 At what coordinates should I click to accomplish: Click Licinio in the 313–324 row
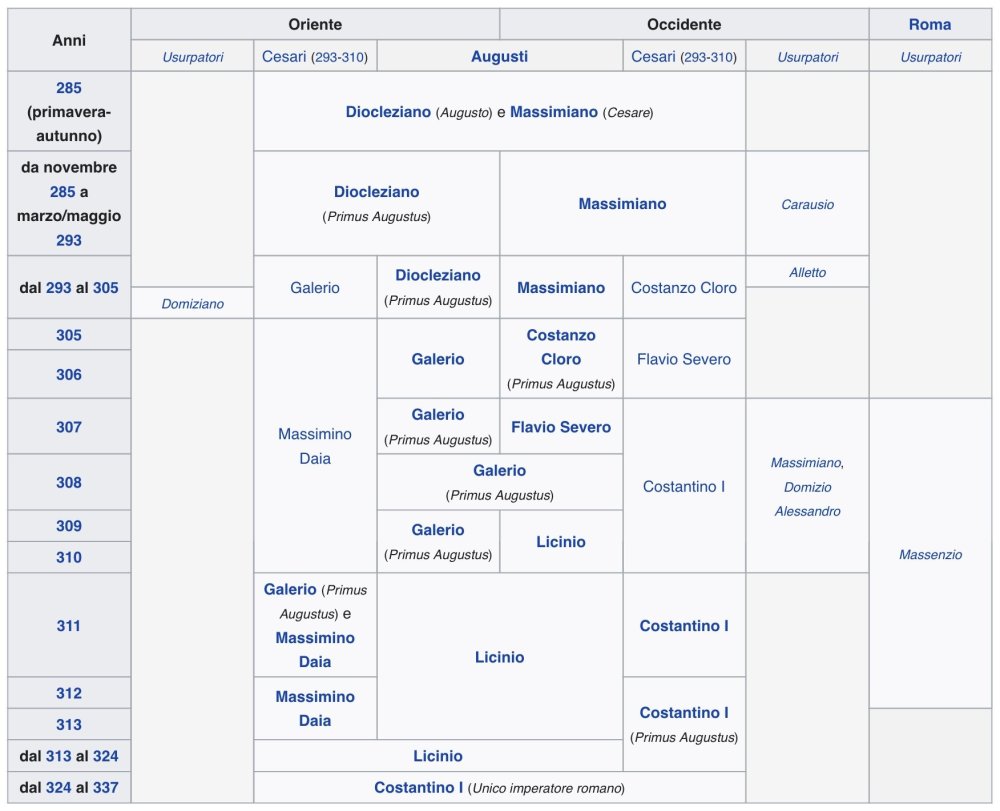(438, 756)
